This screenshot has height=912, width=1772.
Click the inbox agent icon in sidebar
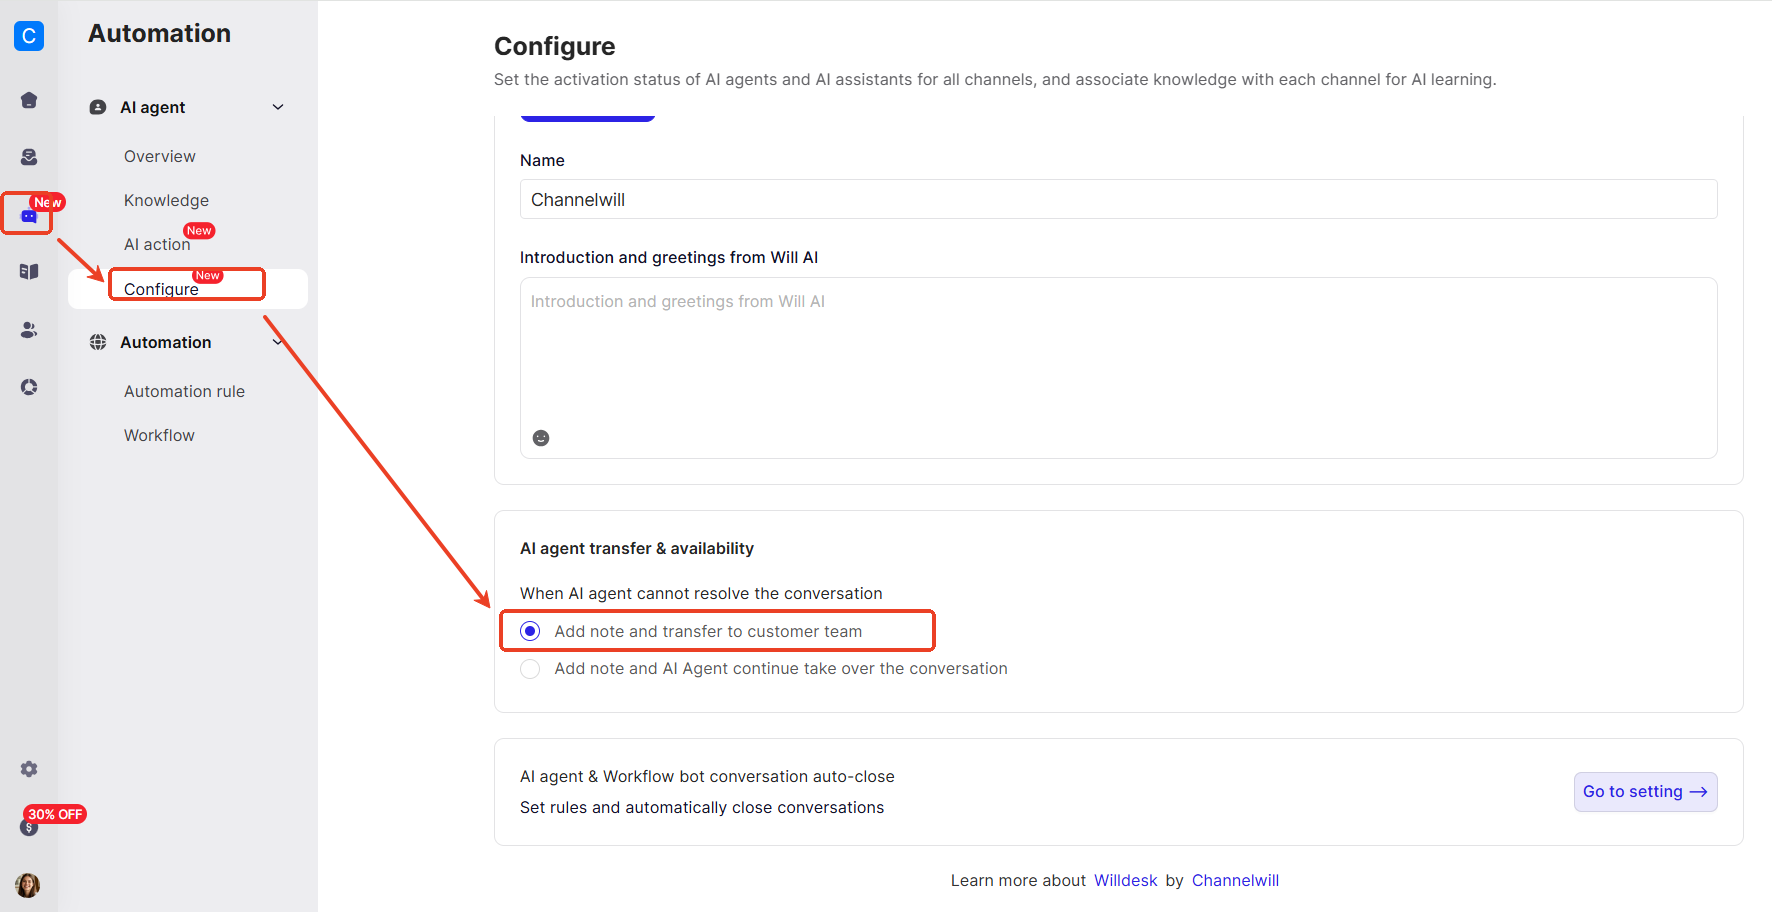[x=29, y=157]
